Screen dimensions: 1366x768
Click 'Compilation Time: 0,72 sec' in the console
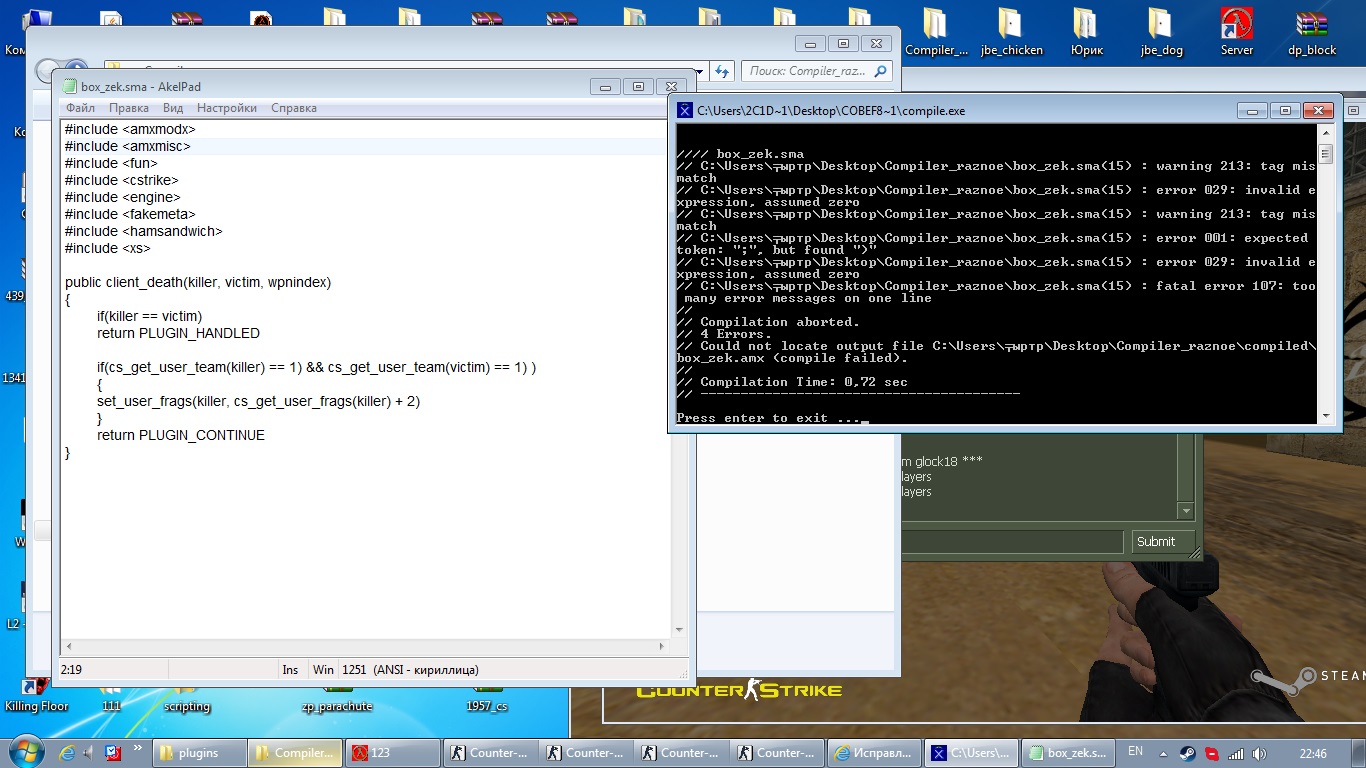coord(803,382)
